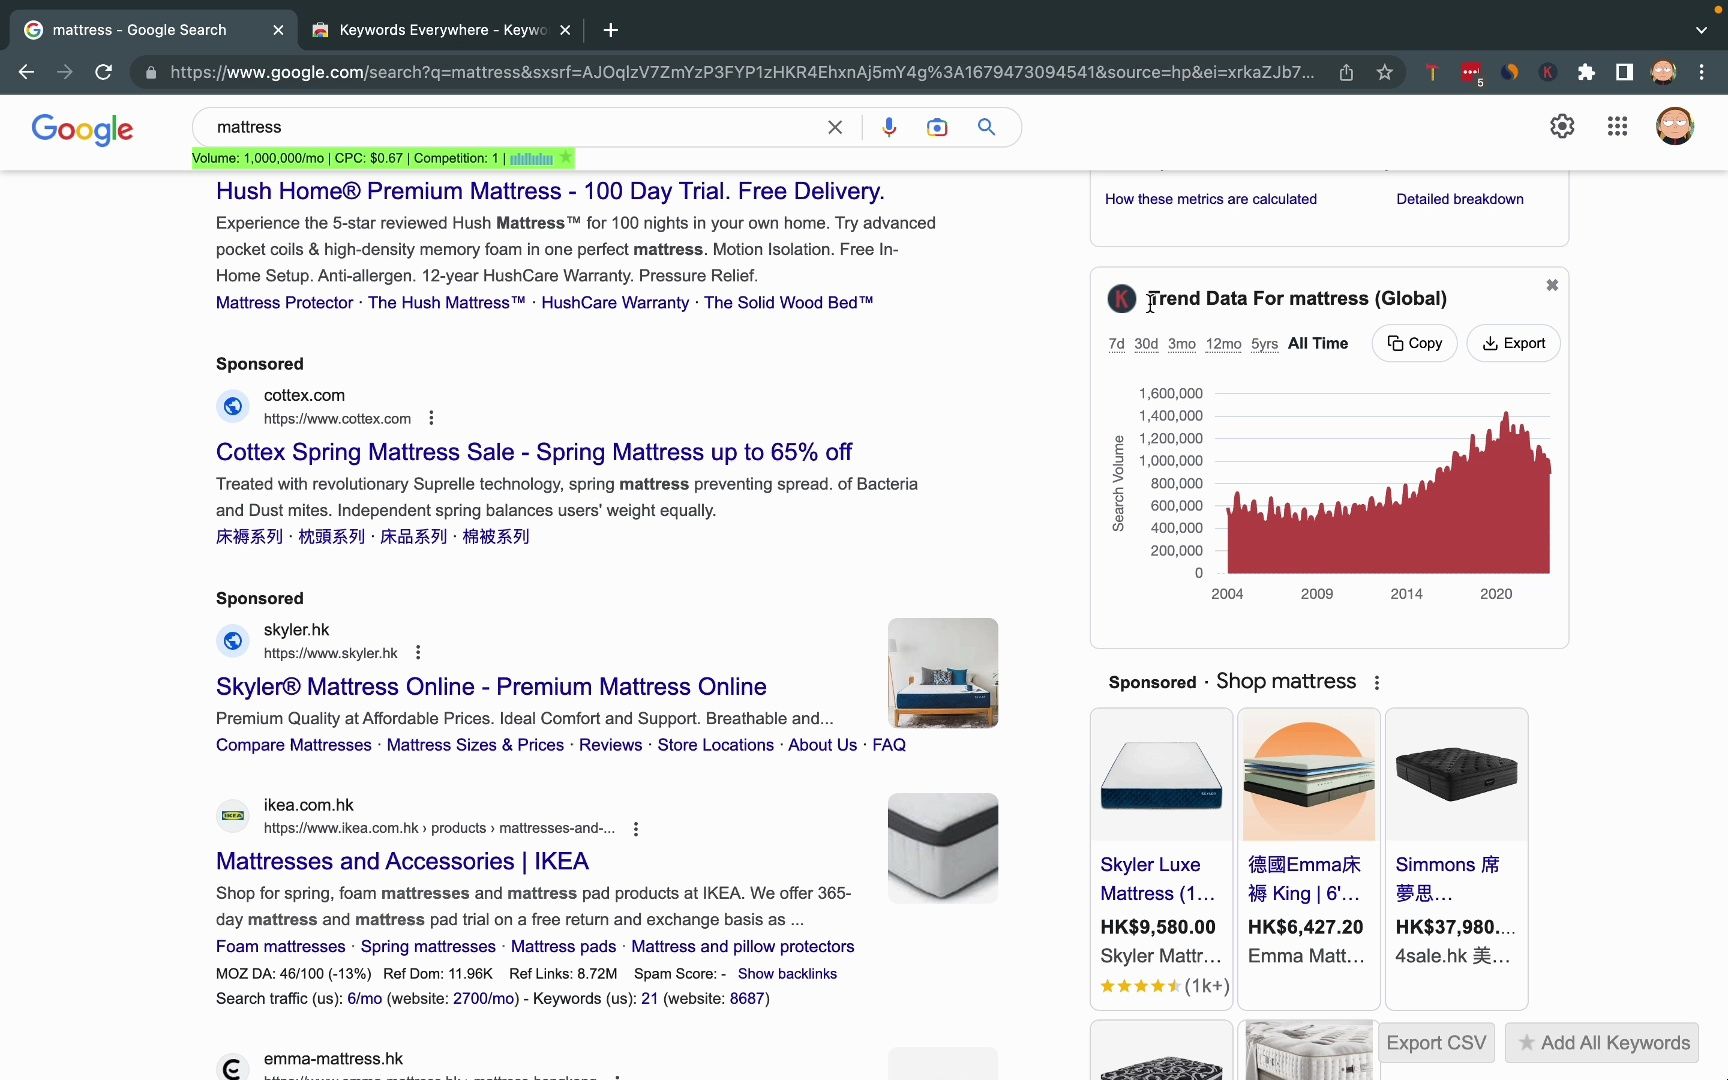The height and width of the screenshot is (1080, 1728).
Task: Open Mattresses and Accessories IKEA result
Action: click(402, 861)
